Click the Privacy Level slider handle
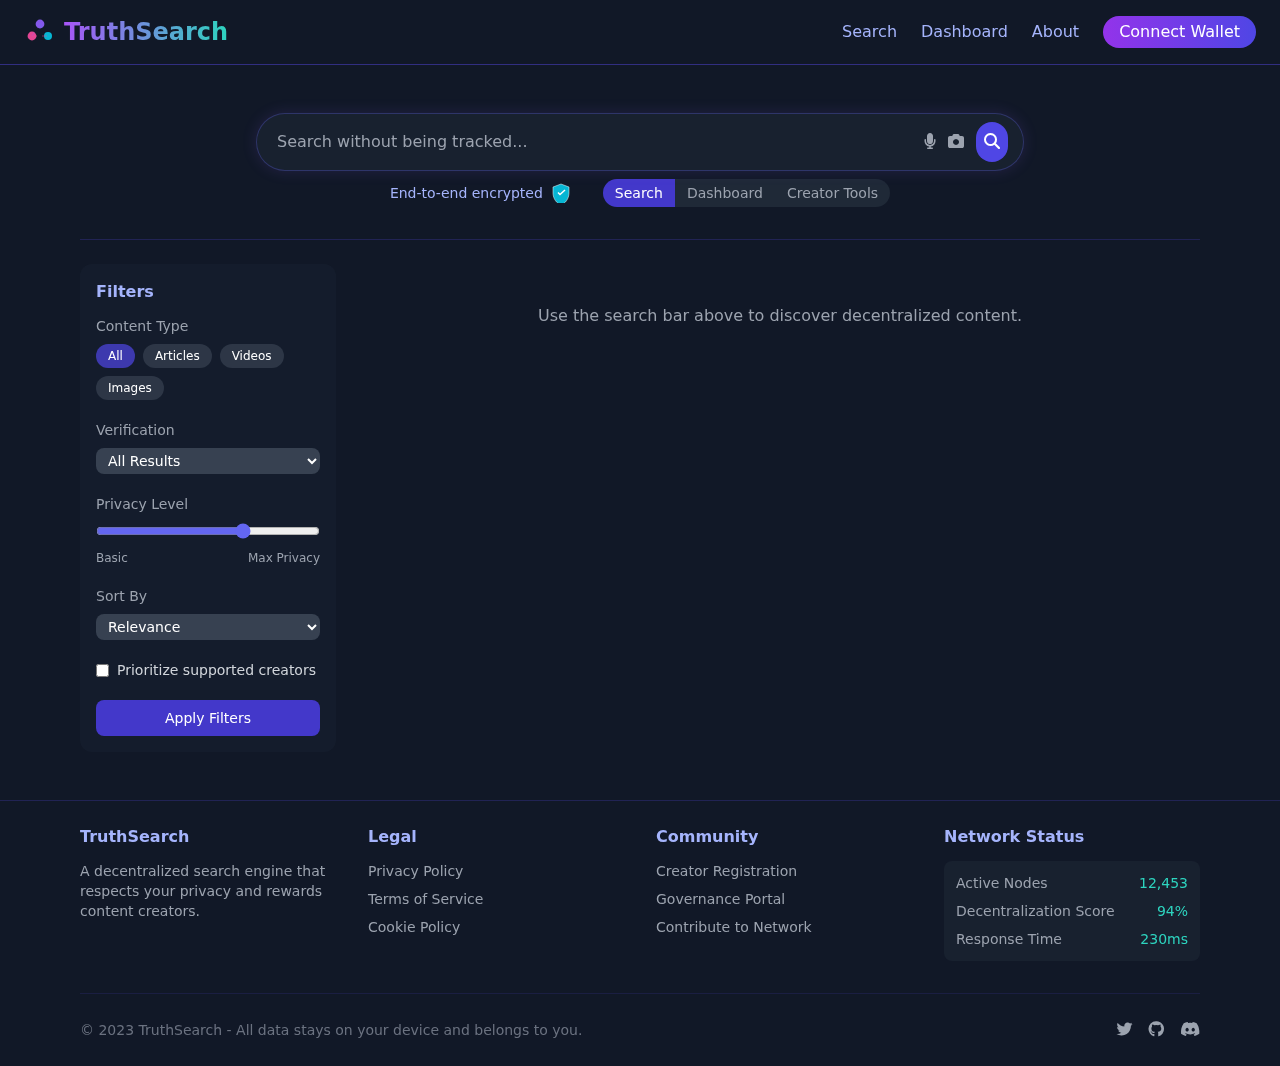Screen dimensions: 1280x1066 pyautogui.click(x=243, y=531)
